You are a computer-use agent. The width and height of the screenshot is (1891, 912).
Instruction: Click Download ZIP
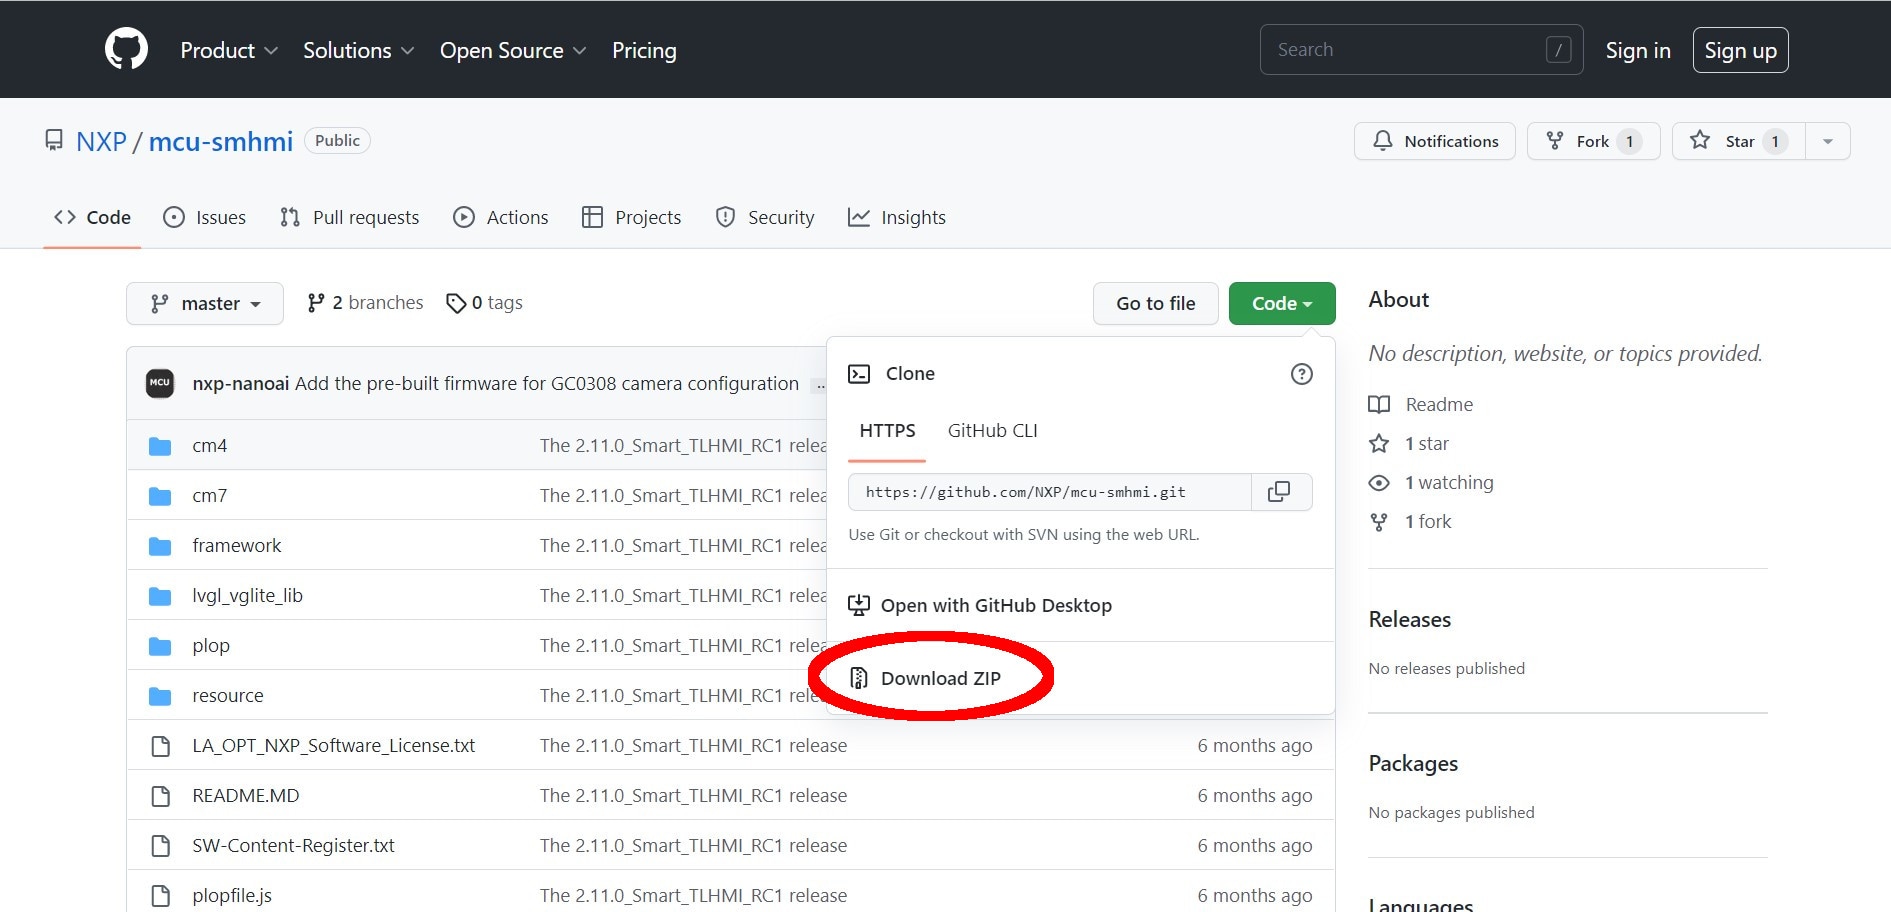click(x=940, y=678)
